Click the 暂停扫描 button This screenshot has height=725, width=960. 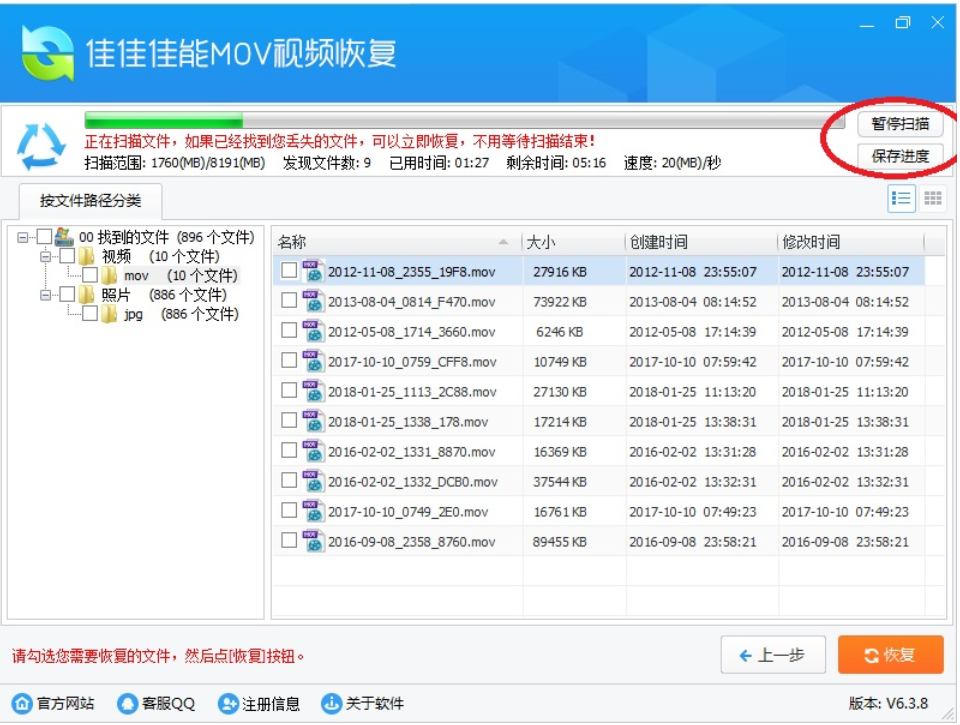point(899,124)
